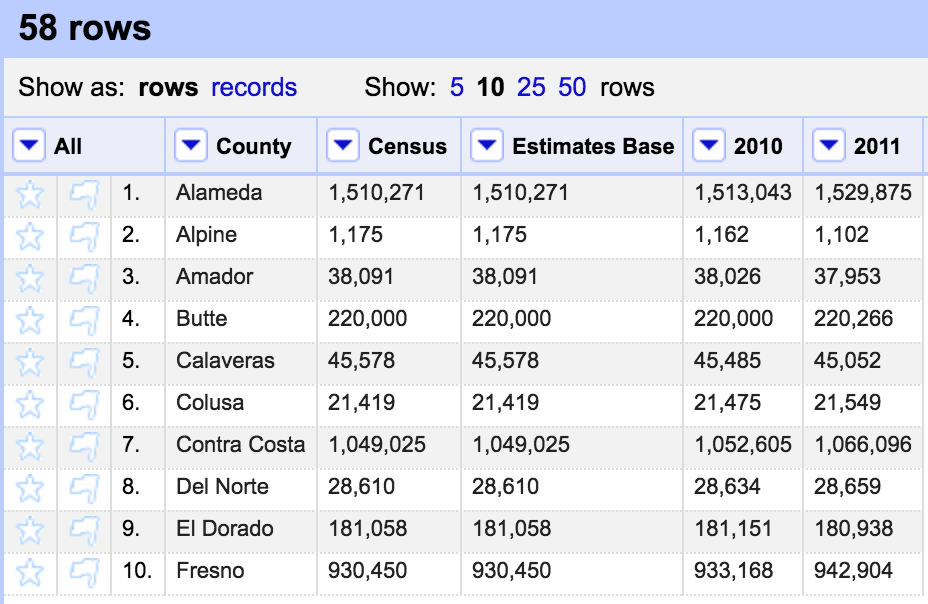Flag the Del Norte row
Viewport: 928px width, 604px height.
coord(84,488)
